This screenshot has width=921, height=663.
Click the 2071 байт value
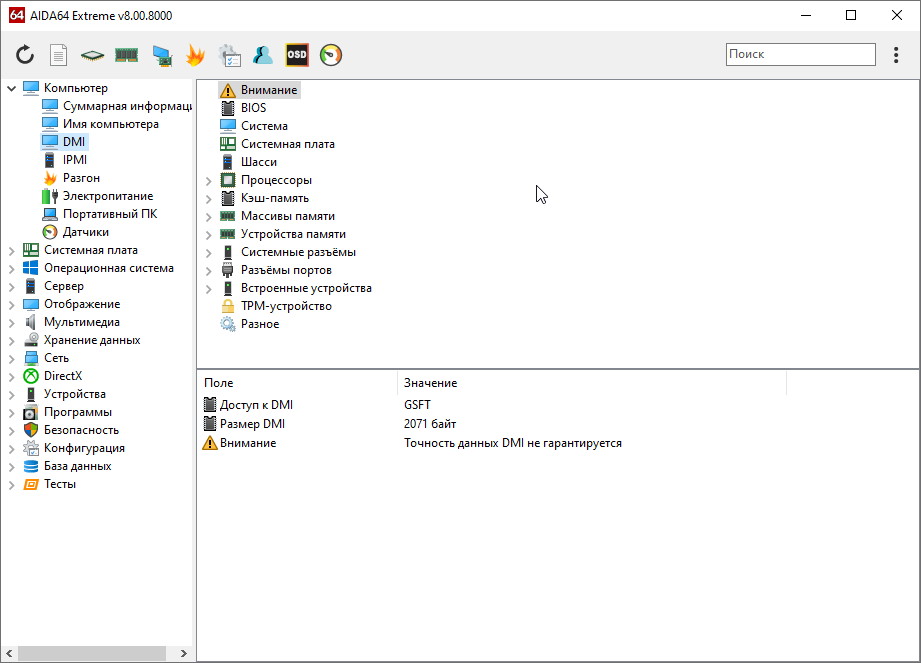point(430,424)
